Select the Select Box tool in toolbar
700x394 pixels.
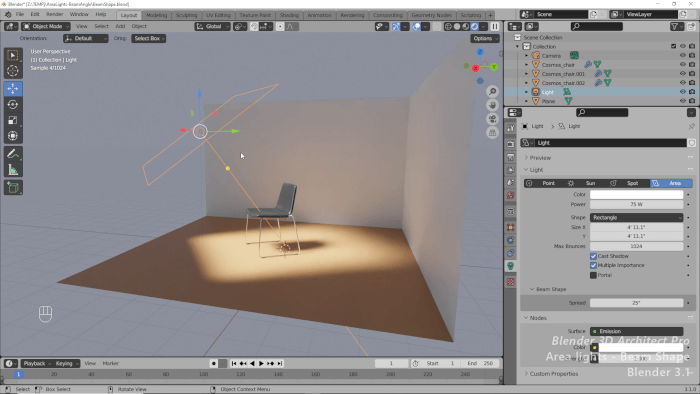click(13, 55)
